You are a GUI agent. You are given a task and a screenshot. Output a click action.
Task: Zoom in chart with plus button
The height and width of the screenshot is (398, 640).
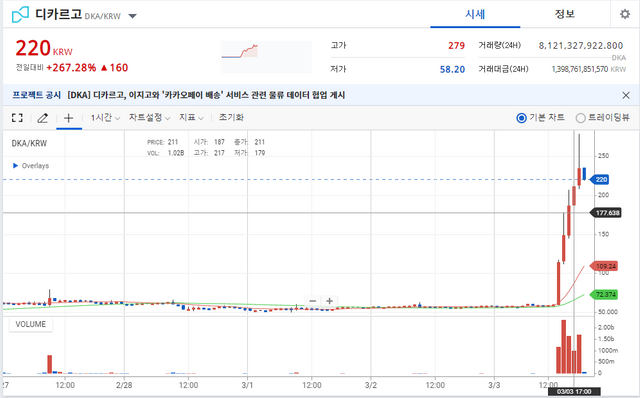(x=329, y=301)
